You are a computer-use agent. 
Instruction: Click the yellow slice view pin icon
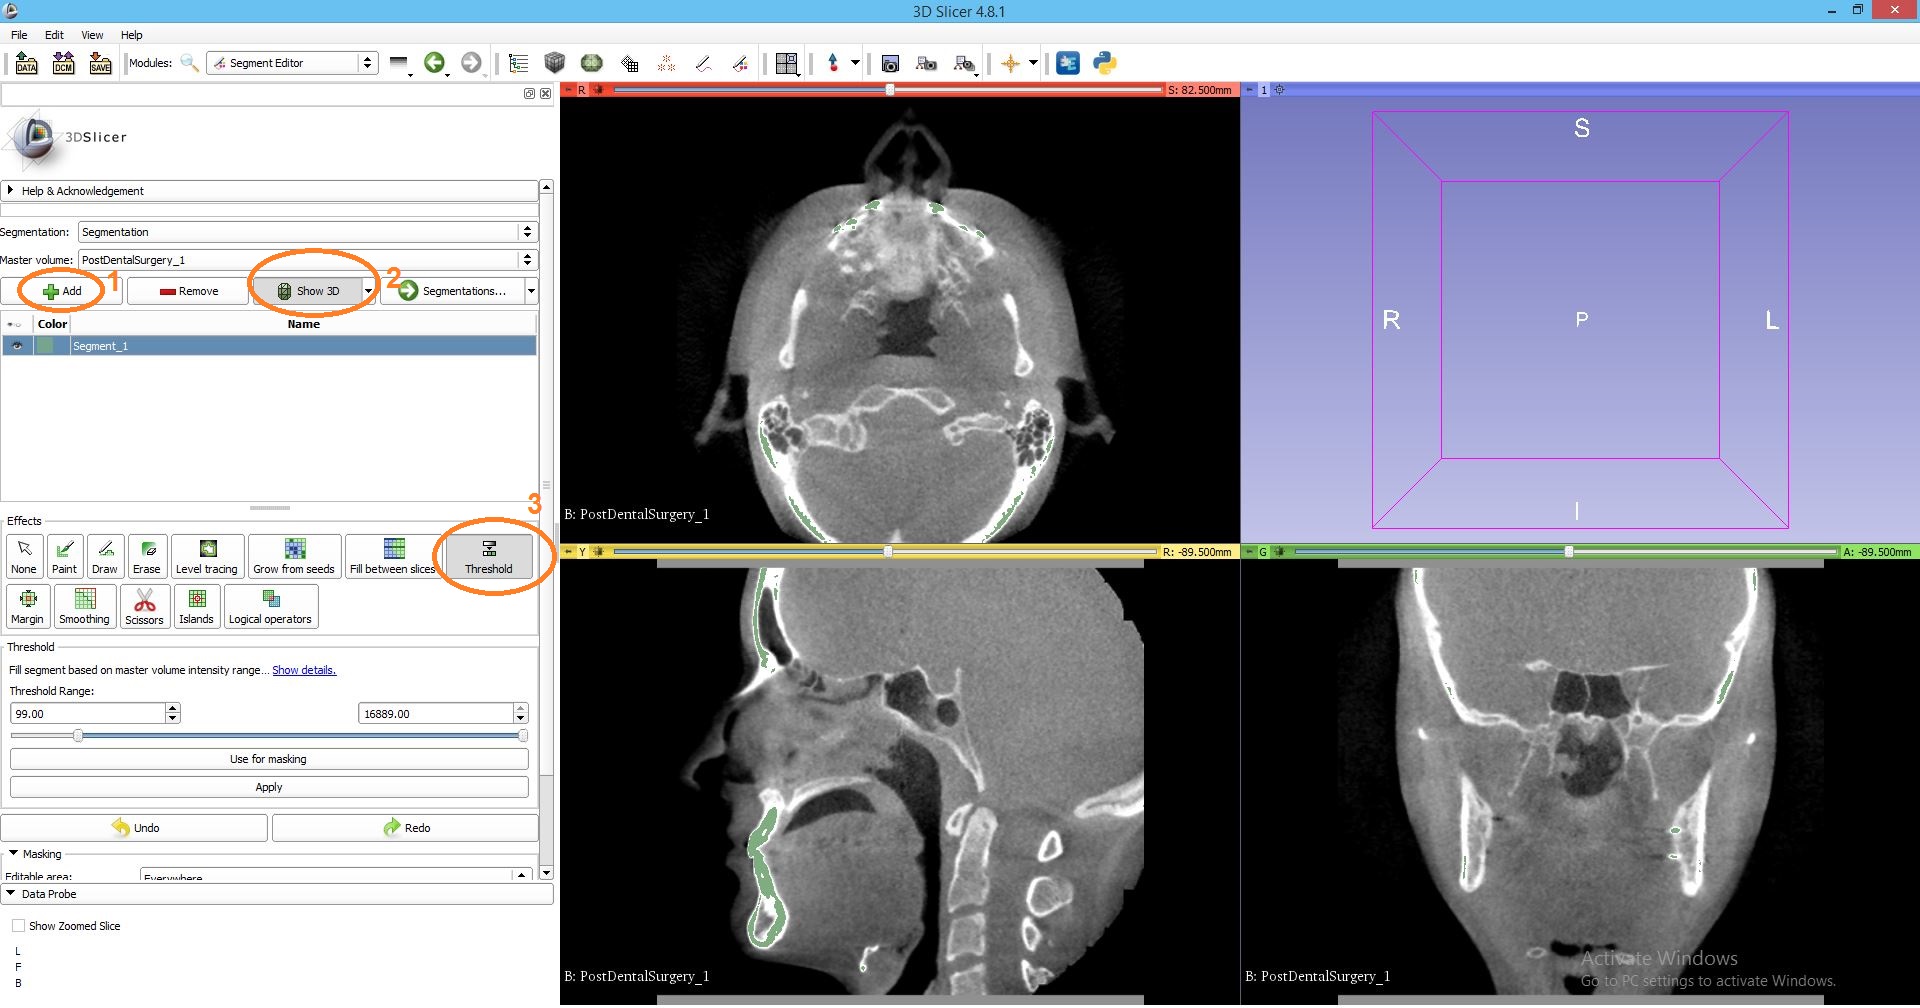(x=567, y=552)
